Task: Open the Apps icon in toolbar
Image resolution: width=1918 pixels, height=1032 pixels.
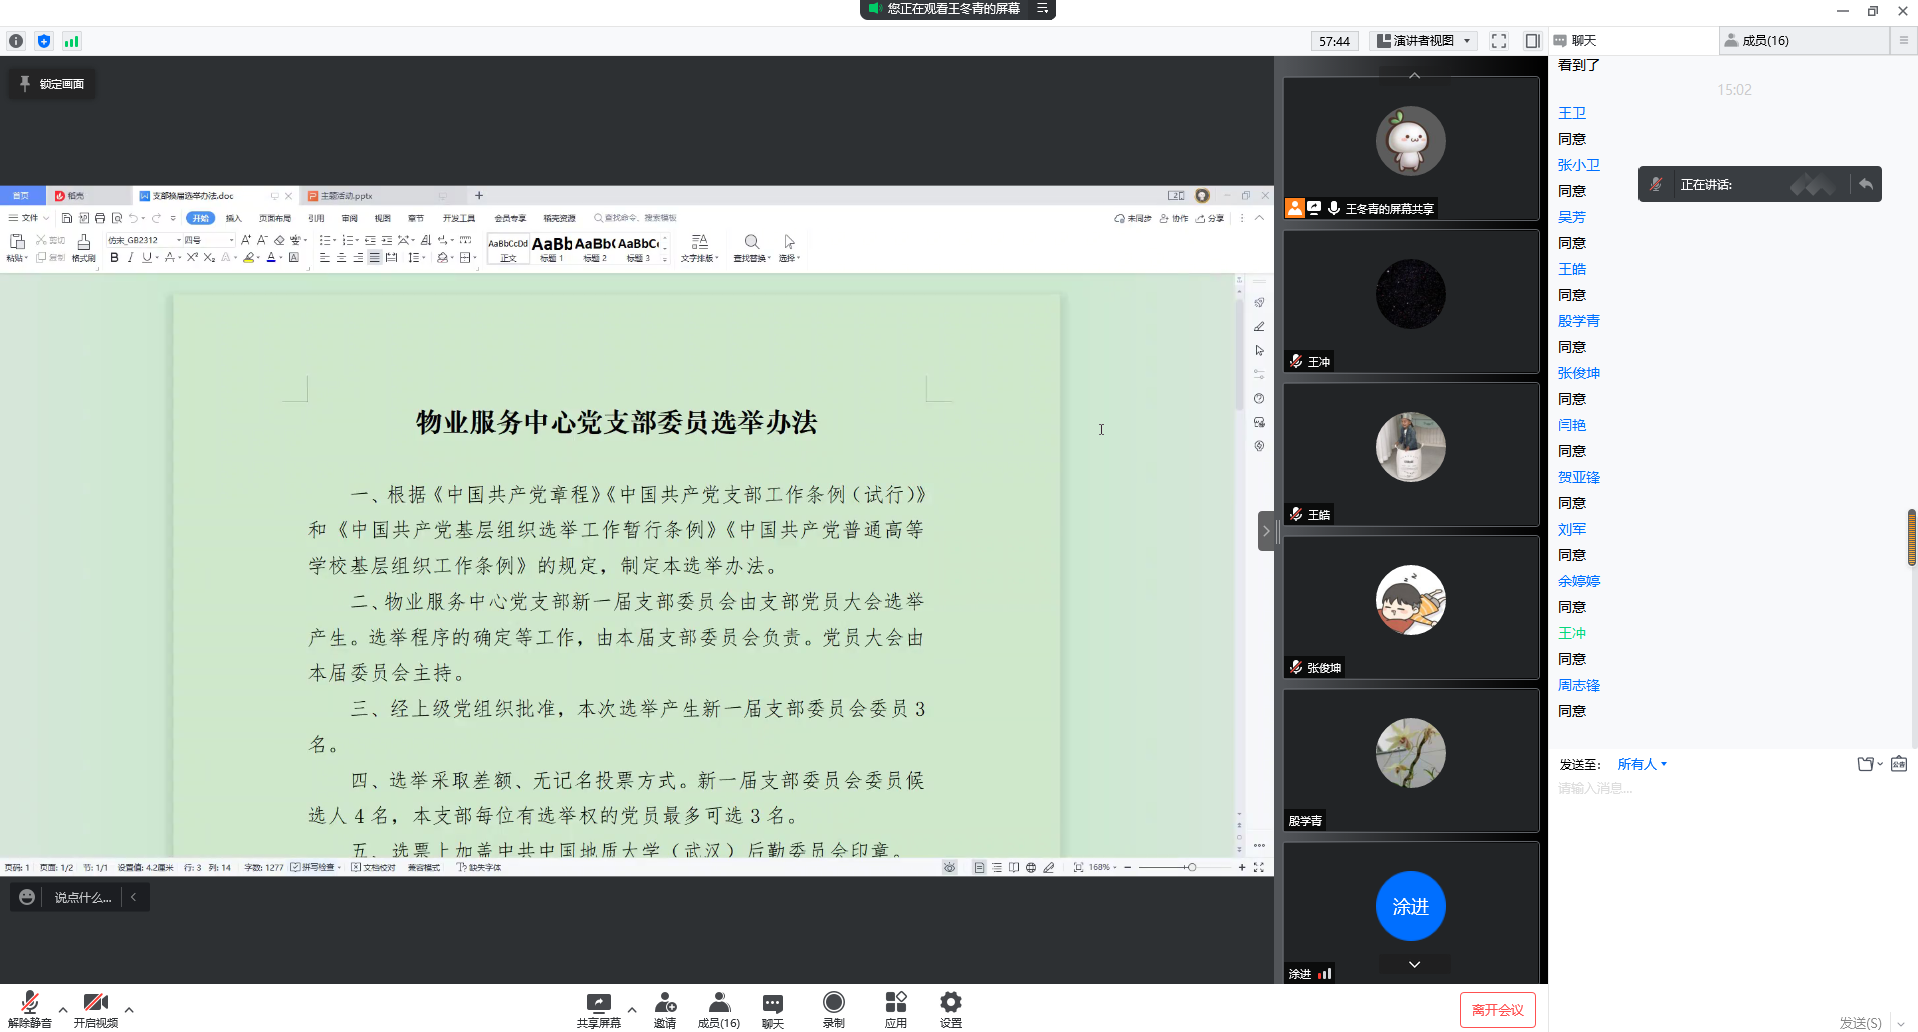Action: 895,1003
